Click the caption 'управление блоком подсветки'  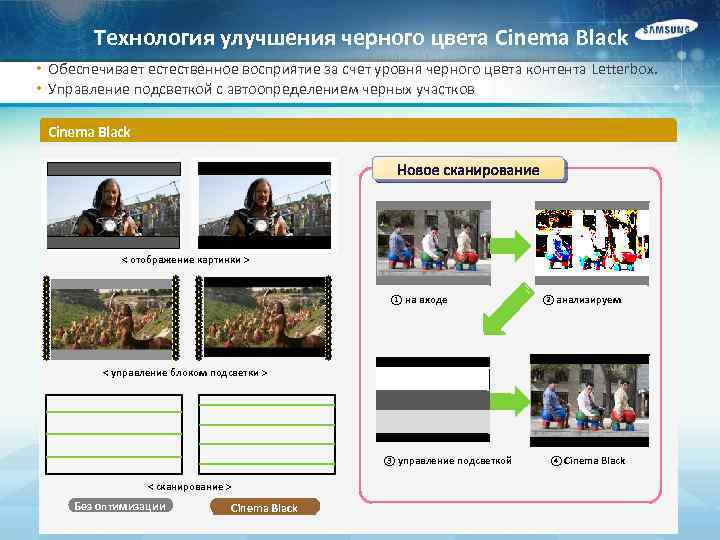[x=185, y=373]
